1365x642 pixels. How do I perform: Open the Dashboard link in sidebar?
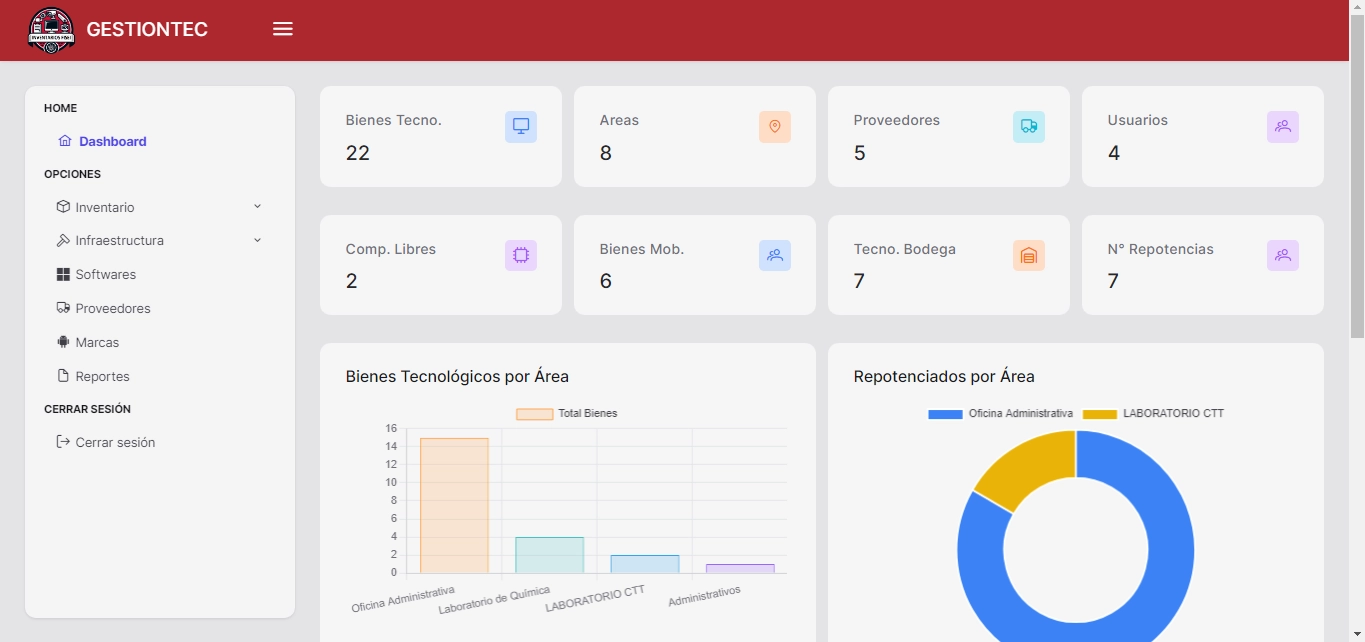112,142
